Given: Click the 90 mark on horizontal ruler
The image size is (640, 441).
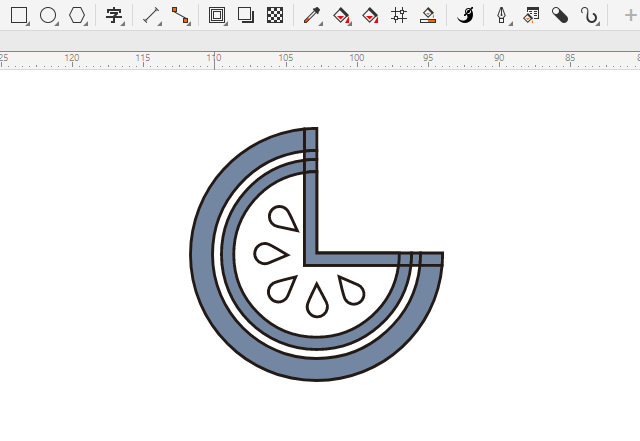Looking at the screenshot, I should pyautogui.click(x=499, y=58).
